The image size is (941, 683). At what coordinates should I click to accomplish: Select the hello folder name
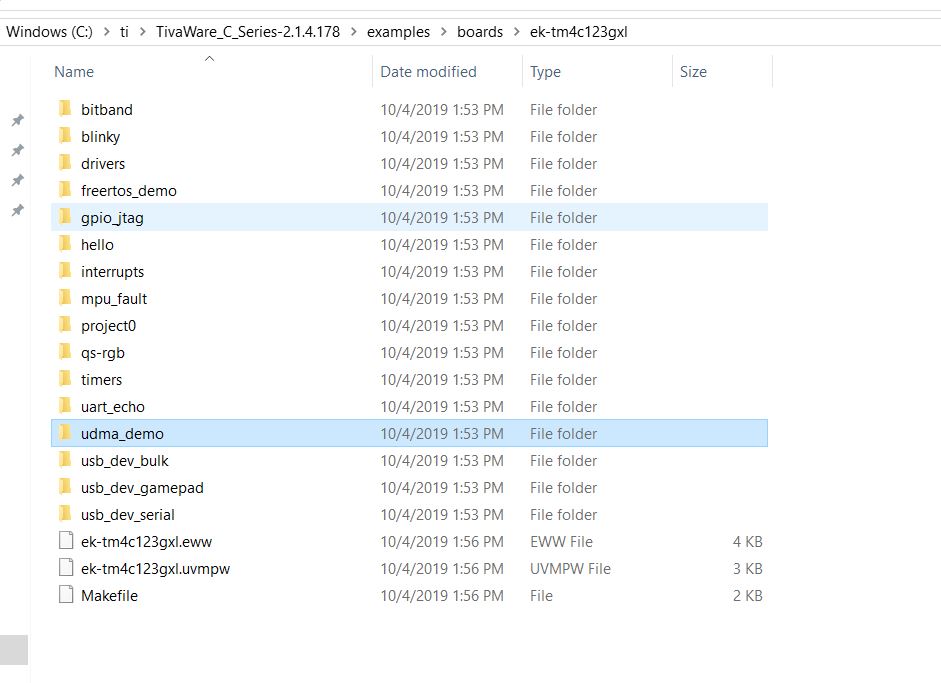pos(97,245)
